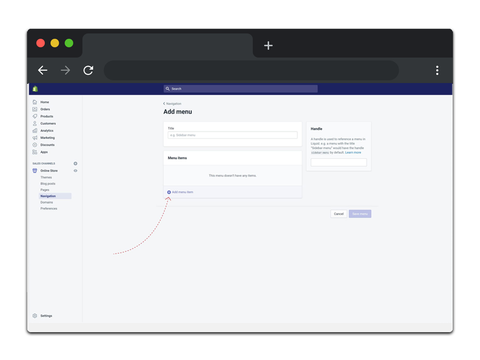Click the Orders icon in the sidebar

(x=35, y=109)
